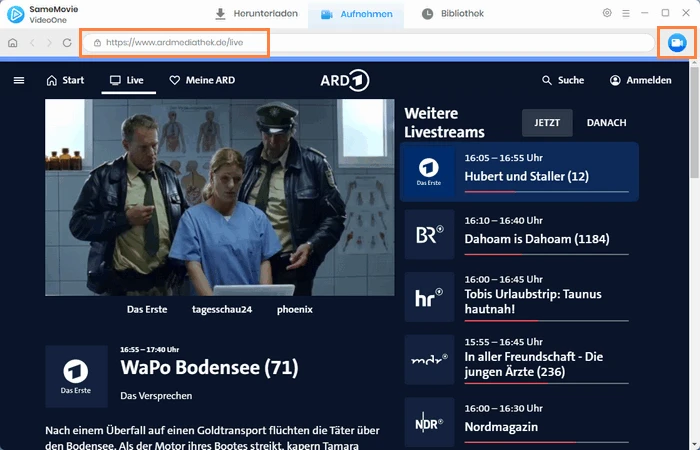Open Hubert und Staller (12) livestream

(519, 172)
